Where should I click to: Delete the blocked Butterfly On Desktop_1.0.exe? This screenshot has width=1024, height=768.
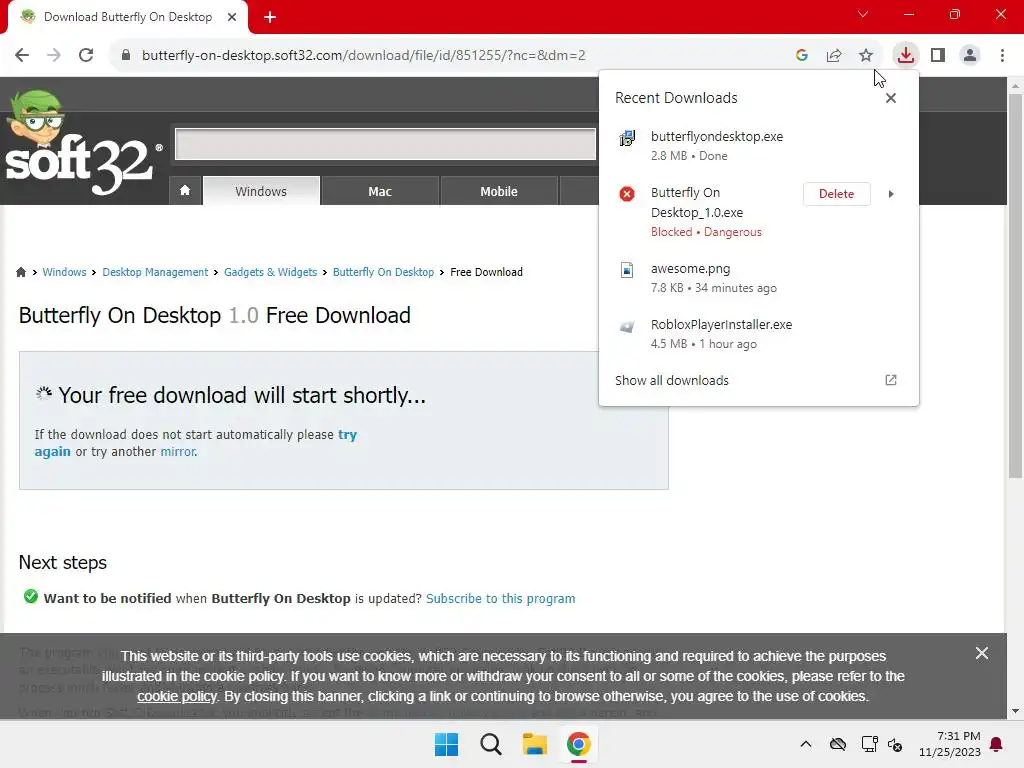(x=837, y=194)
